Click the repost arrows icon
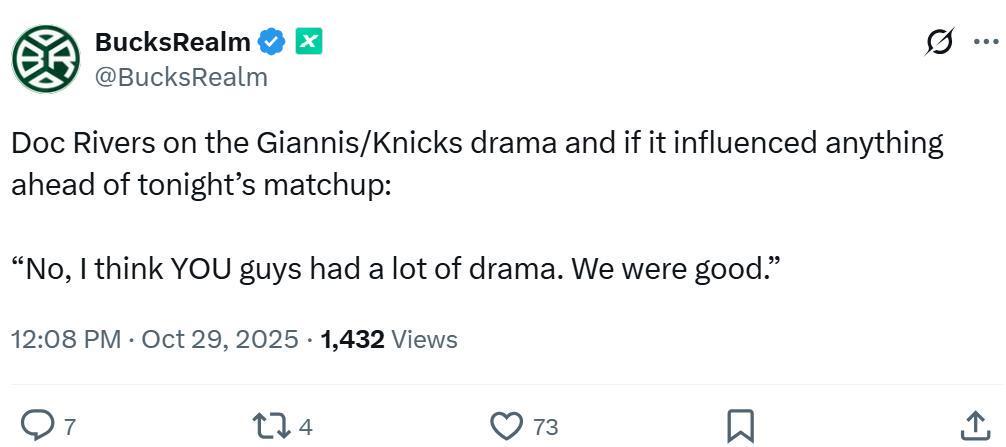The image size is (1006, 447). (273, 426)
